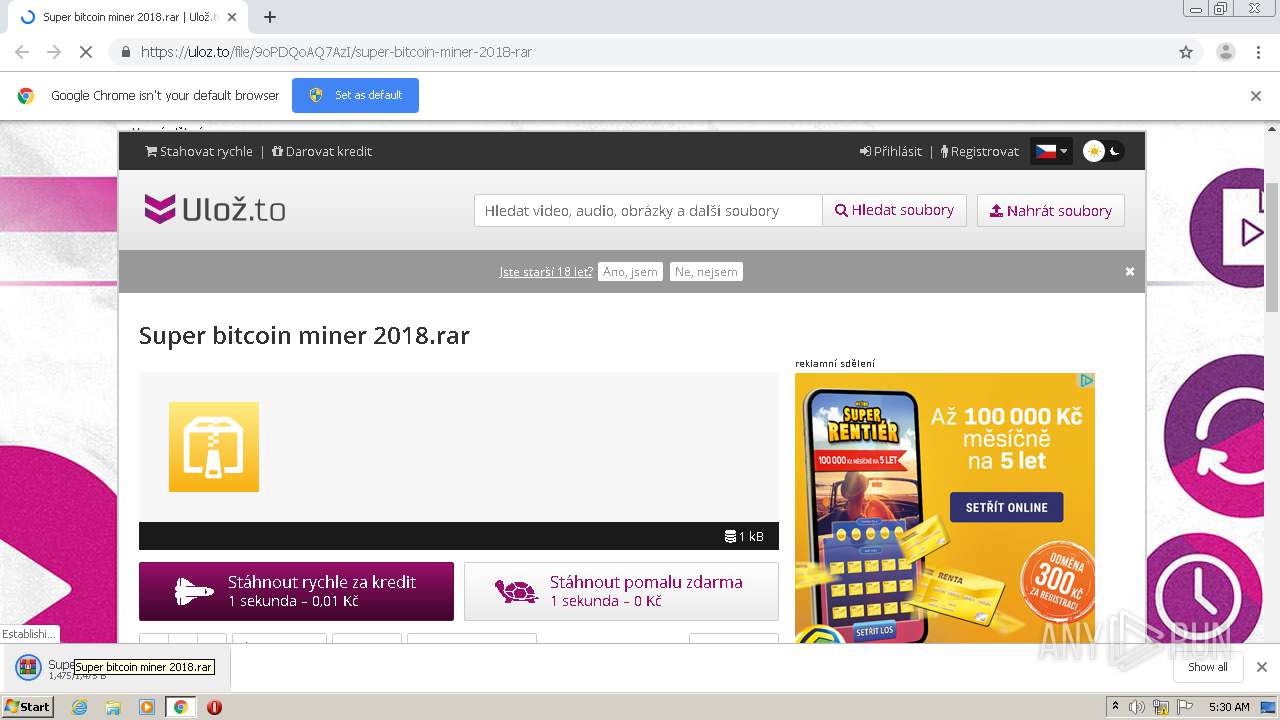1280x720 pixels.
Task: Confirm age with Ano, jsem button
Action: (630, 271)
